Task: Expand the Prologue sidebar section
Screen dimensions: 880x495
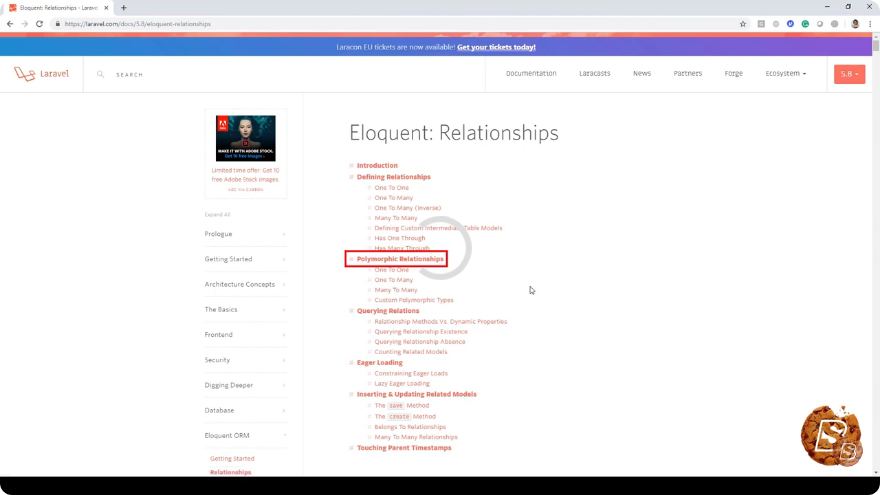Action: pos(245,234)
